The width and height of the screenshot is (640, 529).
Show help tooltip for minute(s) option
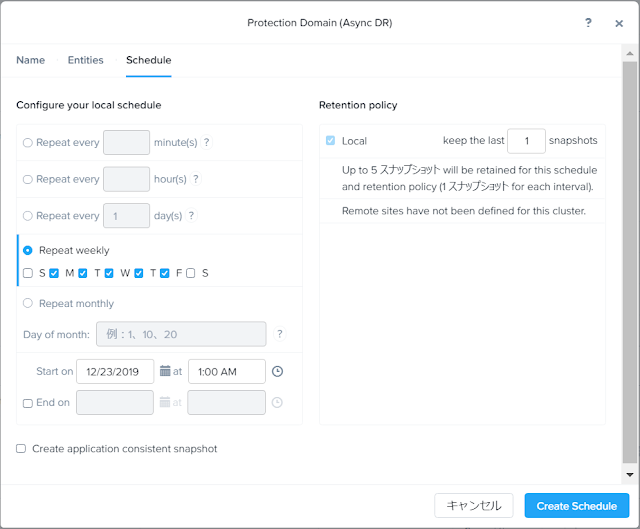point(207,142)
